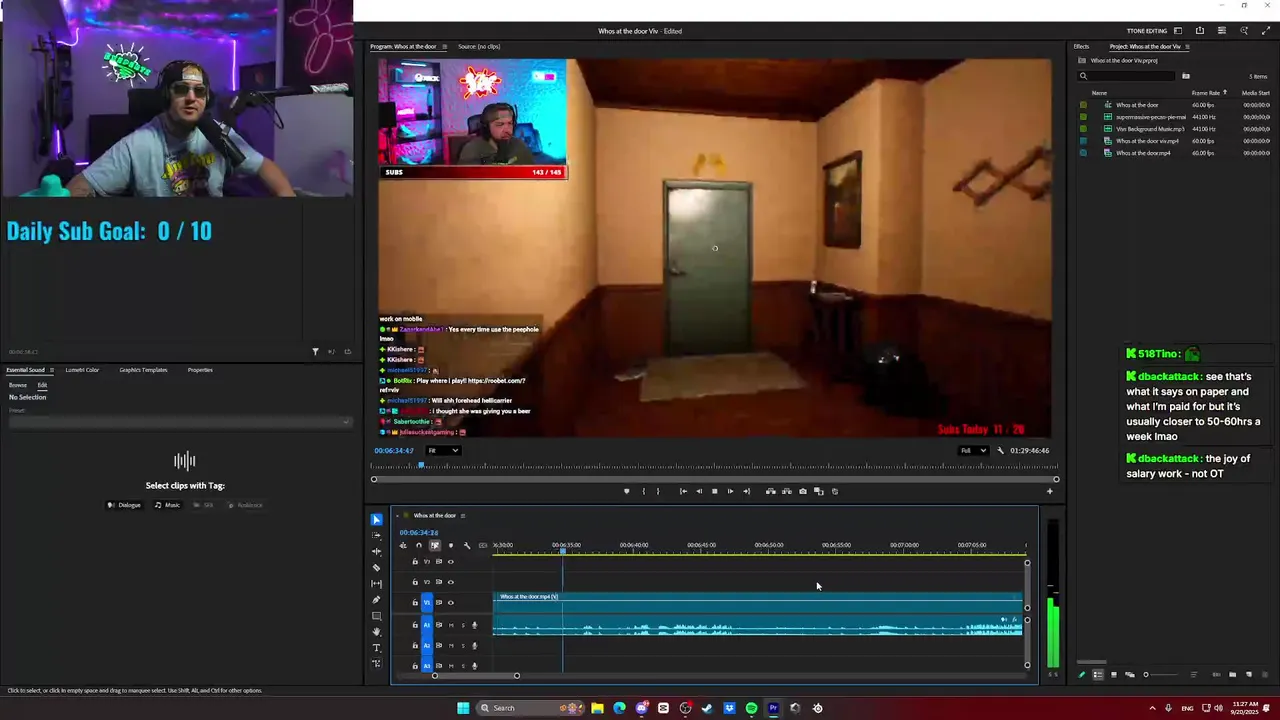Toggle Linked Selection in timeline
The height and width of the screenshot is (720, 1280).
click(435, 545)
